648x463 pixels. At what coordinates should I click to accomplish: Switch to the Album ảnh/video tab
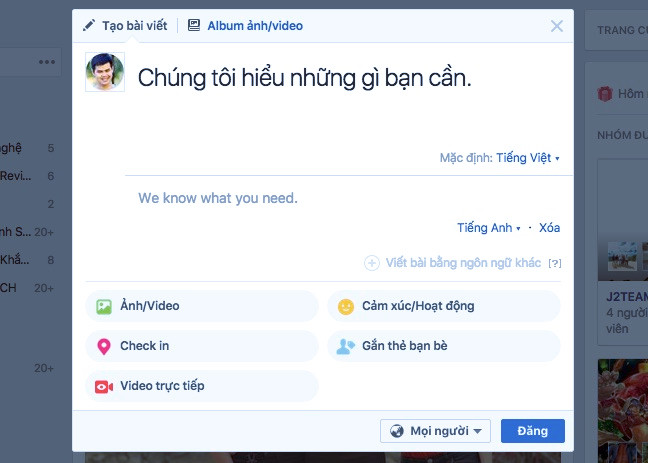[254, 26]
